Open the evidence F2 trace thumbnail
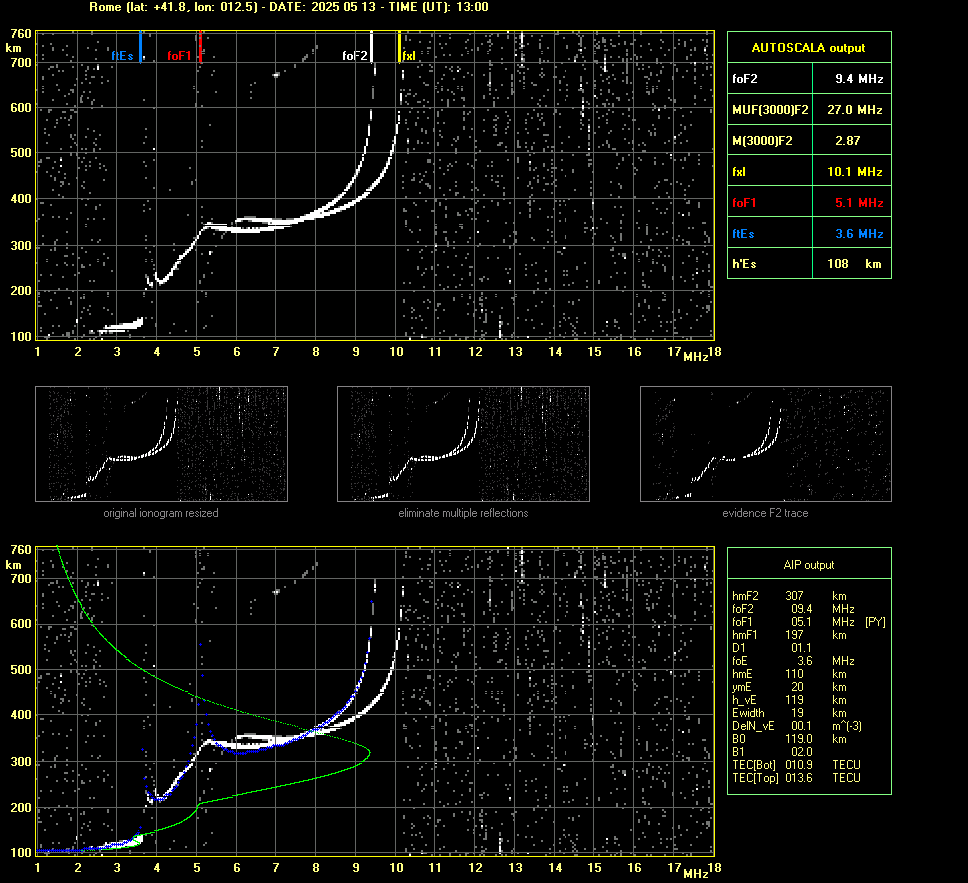 tap(766, 444)
